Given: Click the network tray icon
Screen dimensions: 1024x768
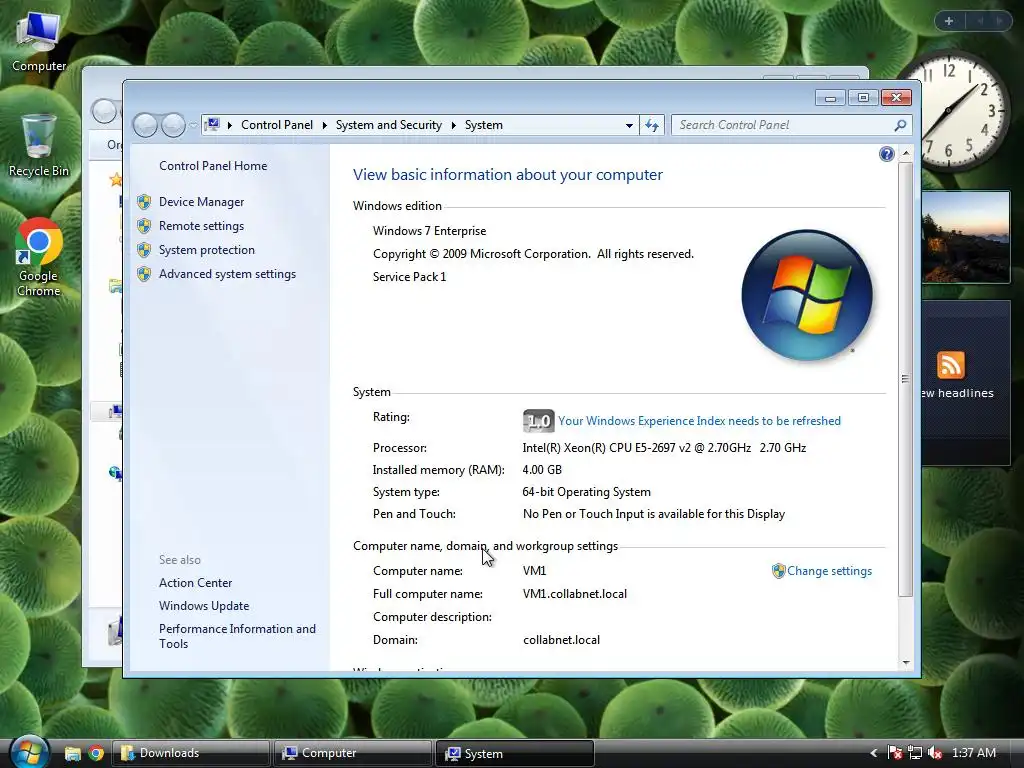Looking at the screenshot, I should point(915,753).
